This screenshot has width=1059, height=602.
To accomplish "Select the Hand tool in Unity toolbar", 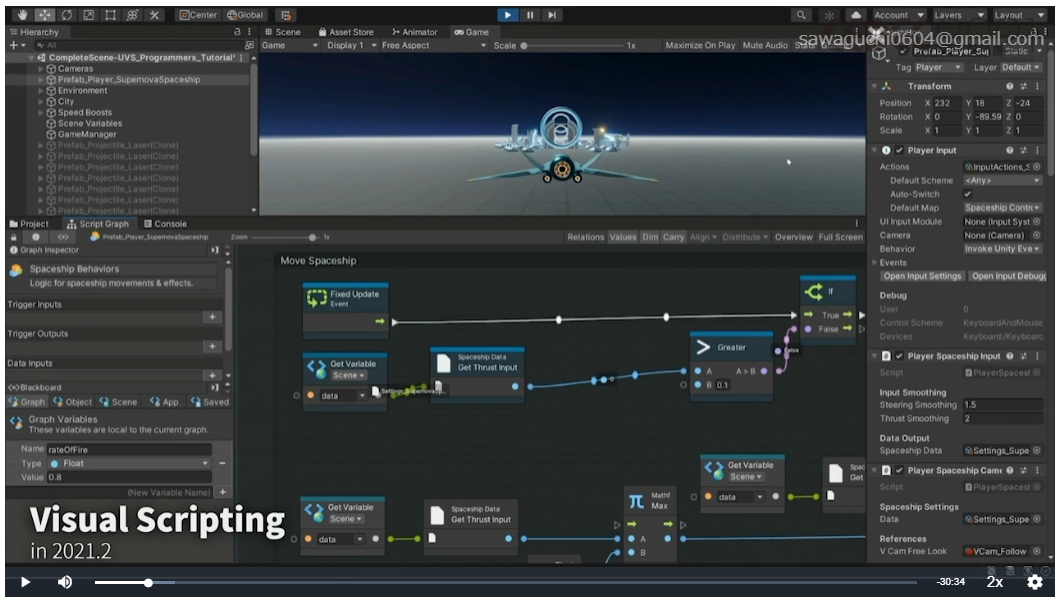I will [22, 15].
